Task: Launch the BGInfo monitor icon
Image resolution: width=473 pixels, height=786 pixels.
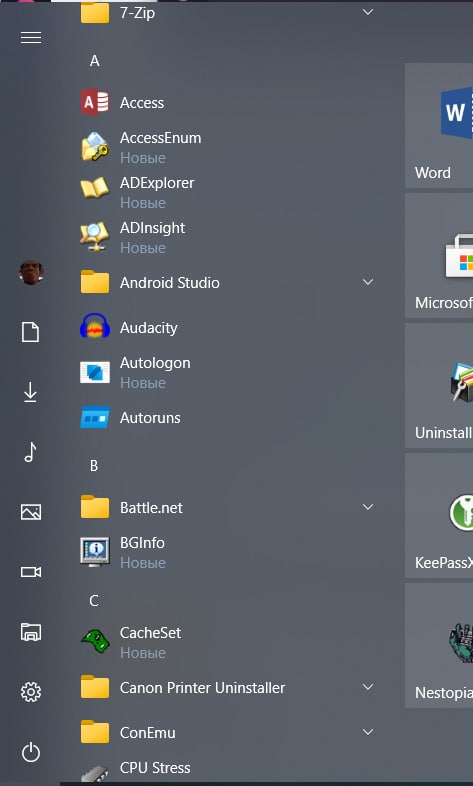Action: 95,551
